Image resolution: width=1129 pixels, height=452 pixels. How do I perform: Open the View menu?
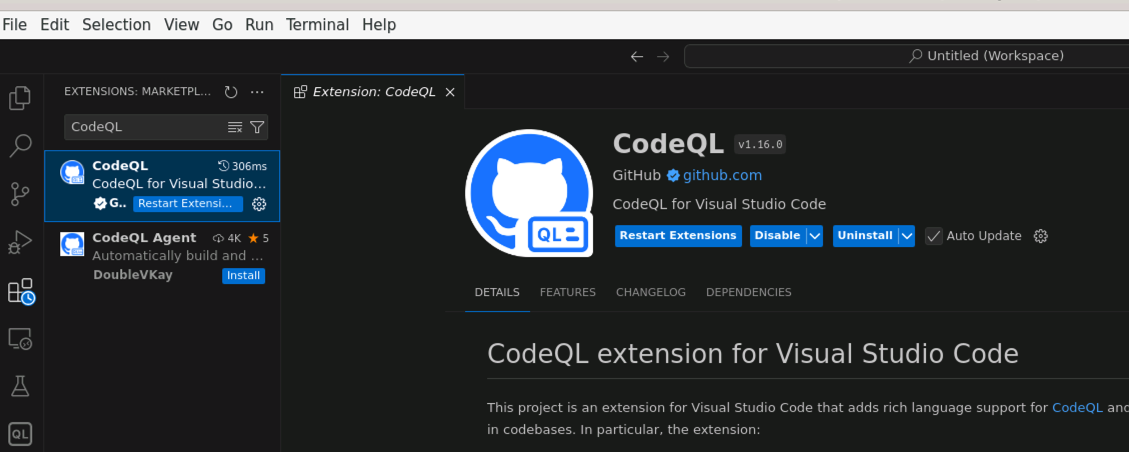(x=181, y=25)
